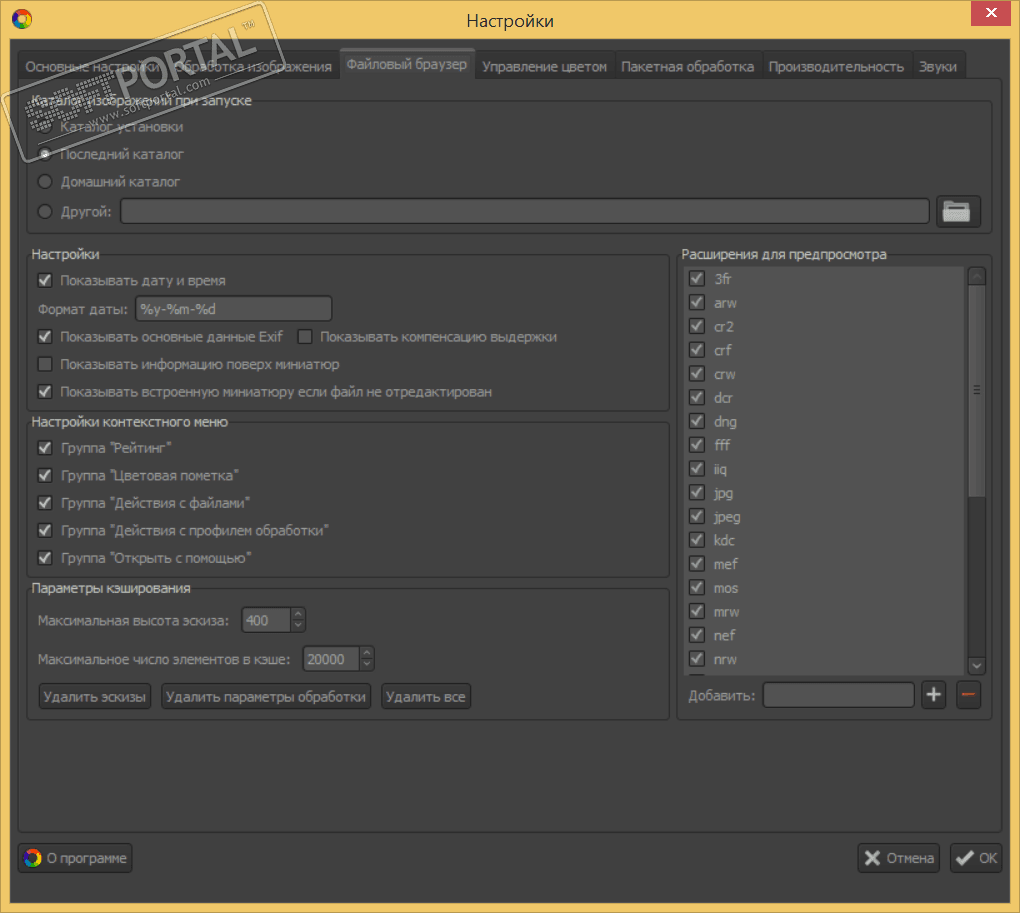
Task: Click the extensions list scrollbar thumb
Action: pos(976,391)
